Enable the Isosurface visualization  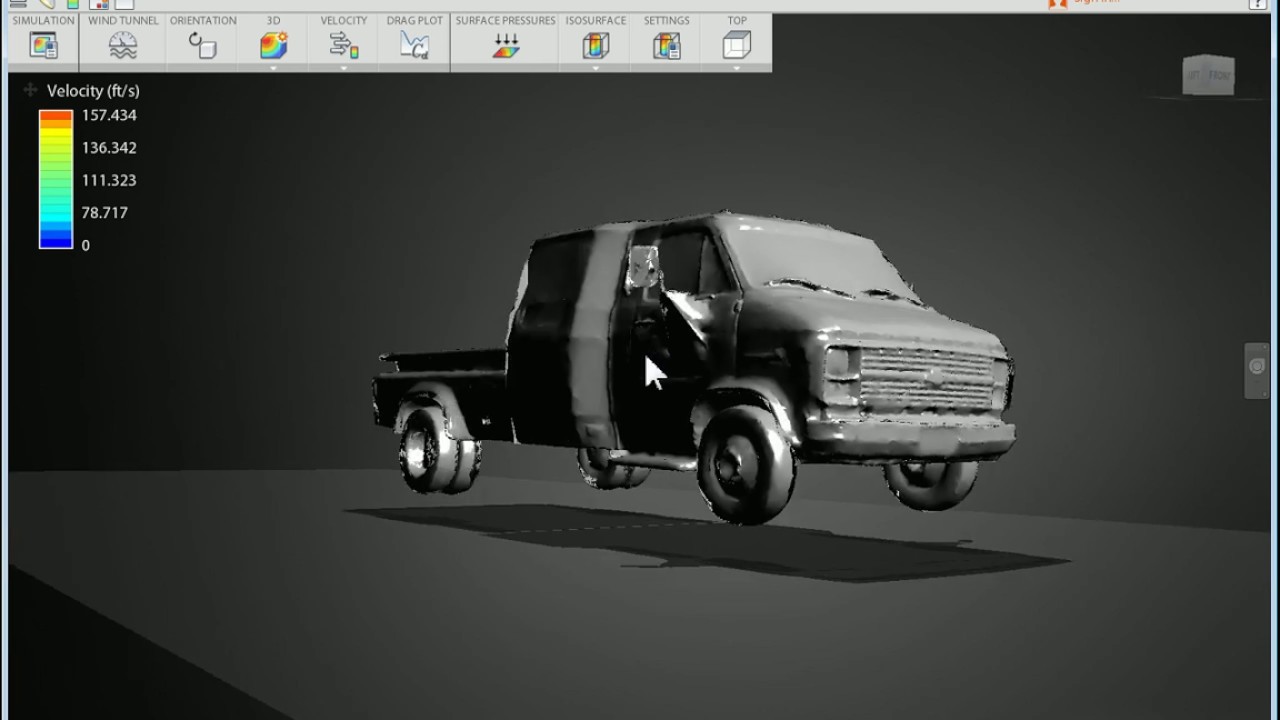[x=595, y=45]
